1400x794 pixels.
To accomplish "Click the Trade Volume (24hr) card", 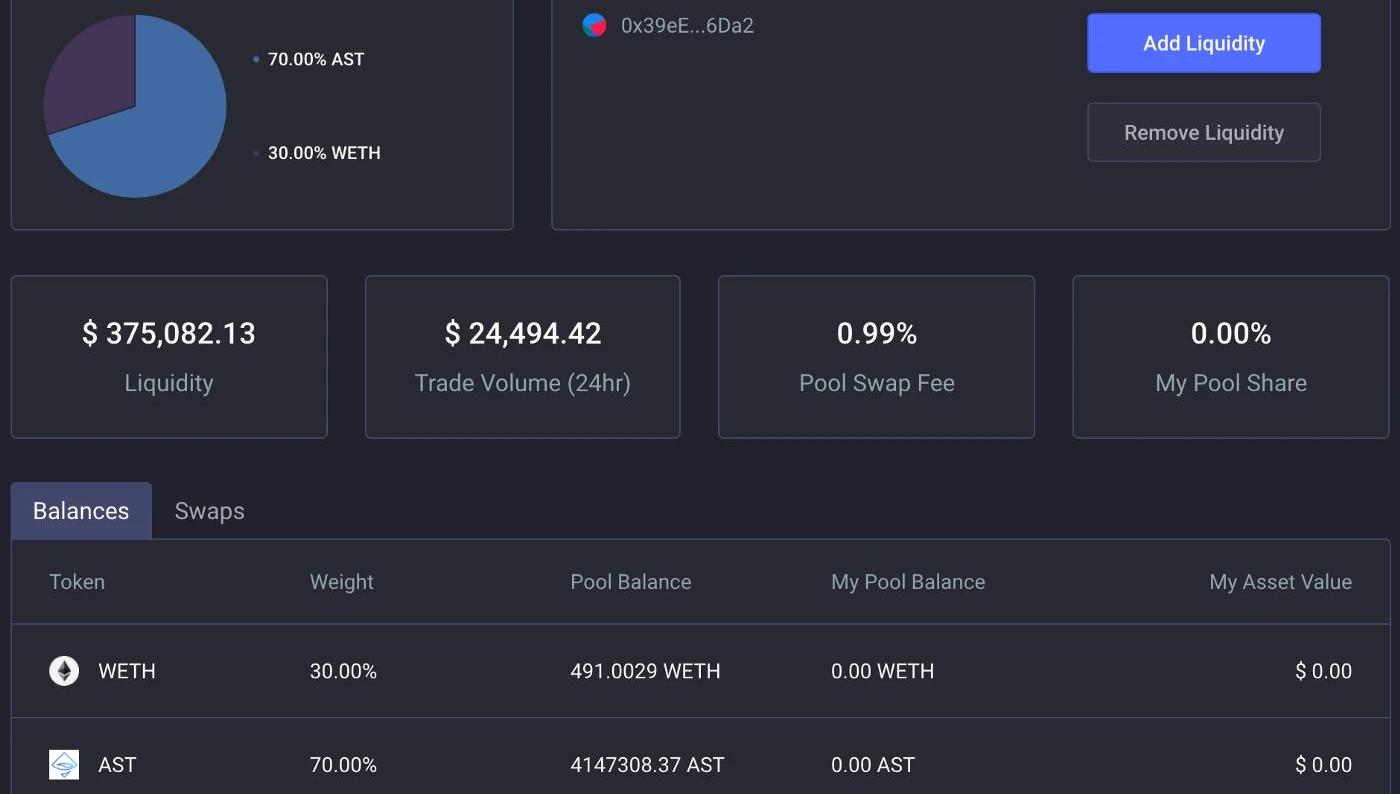I will [522, 357].
